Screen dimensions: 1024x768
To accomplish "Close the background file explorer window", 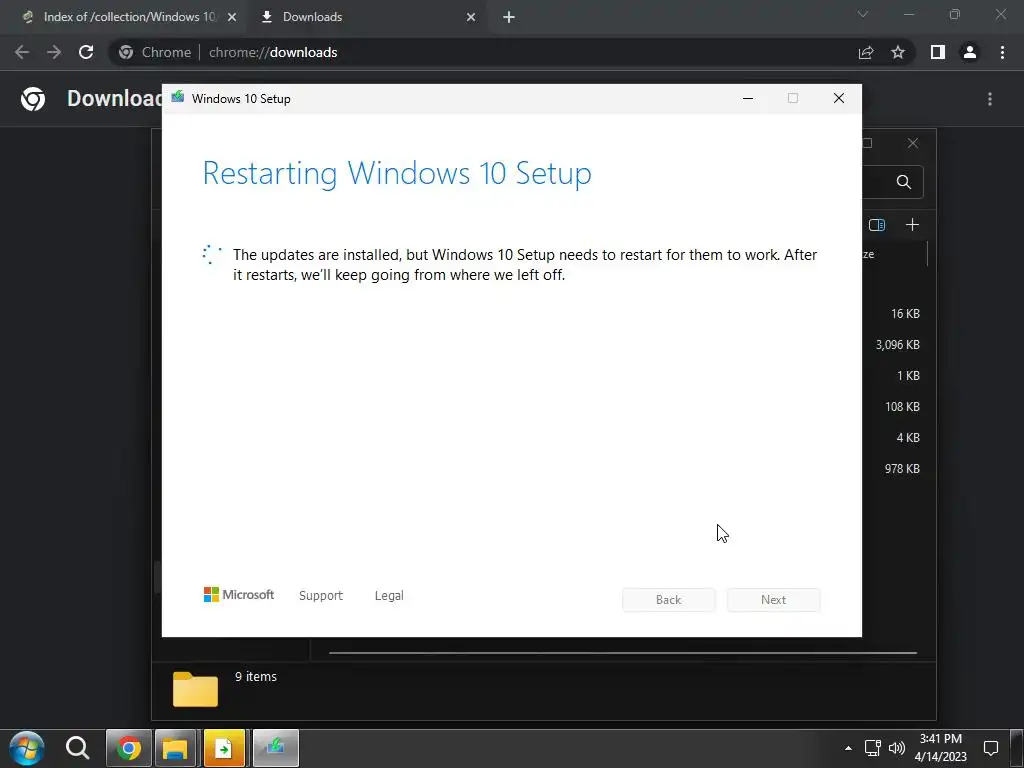I will 913,143.
